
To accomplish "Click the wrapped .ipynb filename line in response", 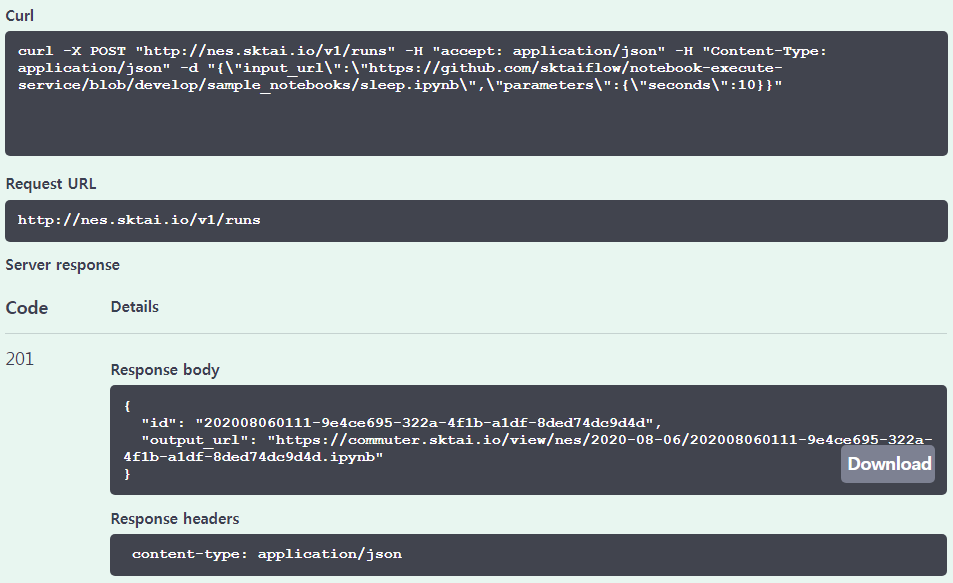I will [x=254, y=457].
